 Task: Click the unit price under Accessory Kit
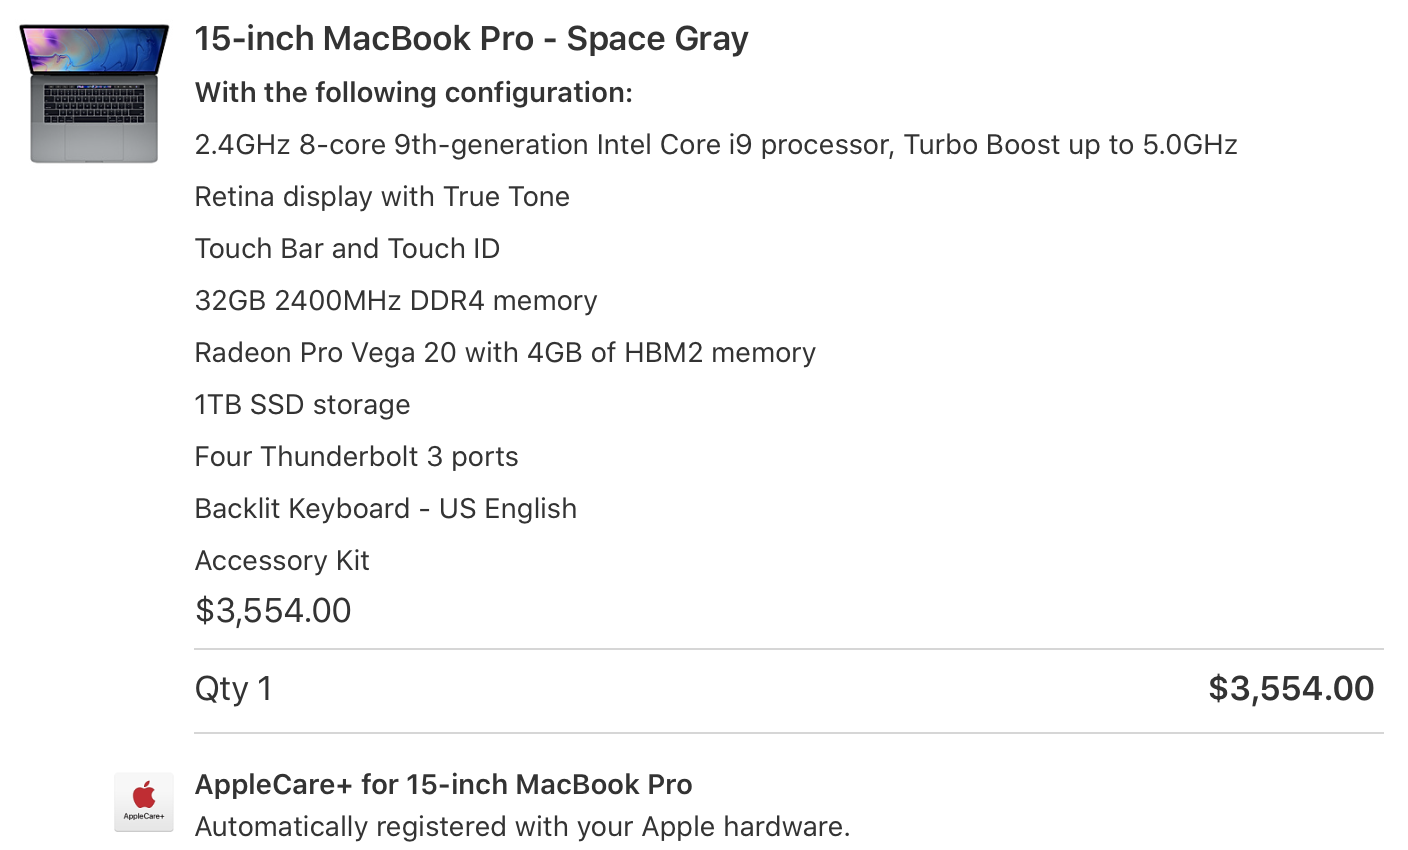click(273, 611)
